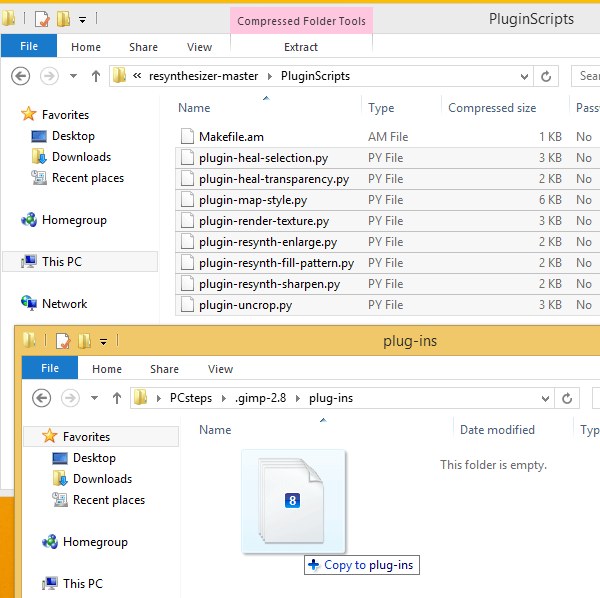This screenshot has width=600, height=598.
Task: Open Desktop in plug-ins navigation pane
Action: point(94,458)
